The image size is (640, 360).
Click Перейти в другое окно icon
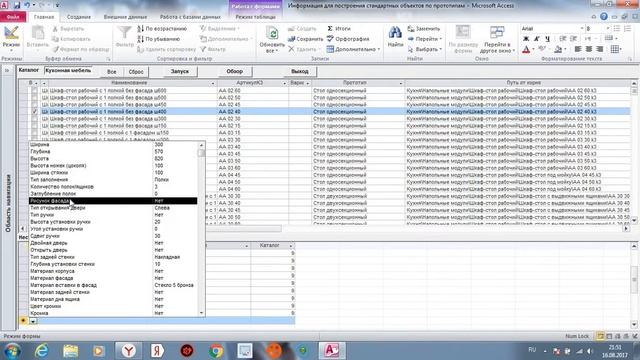click(x=497, y=33)
